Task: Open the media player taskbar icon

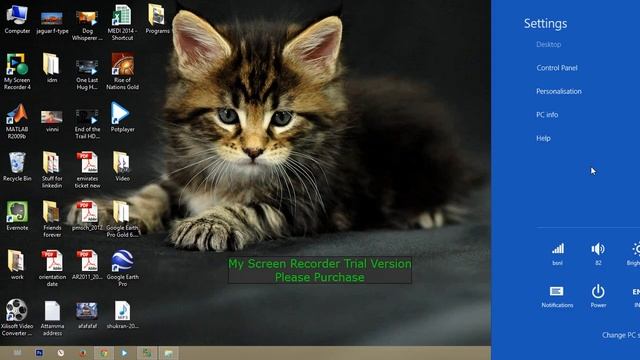Action: 124,353
